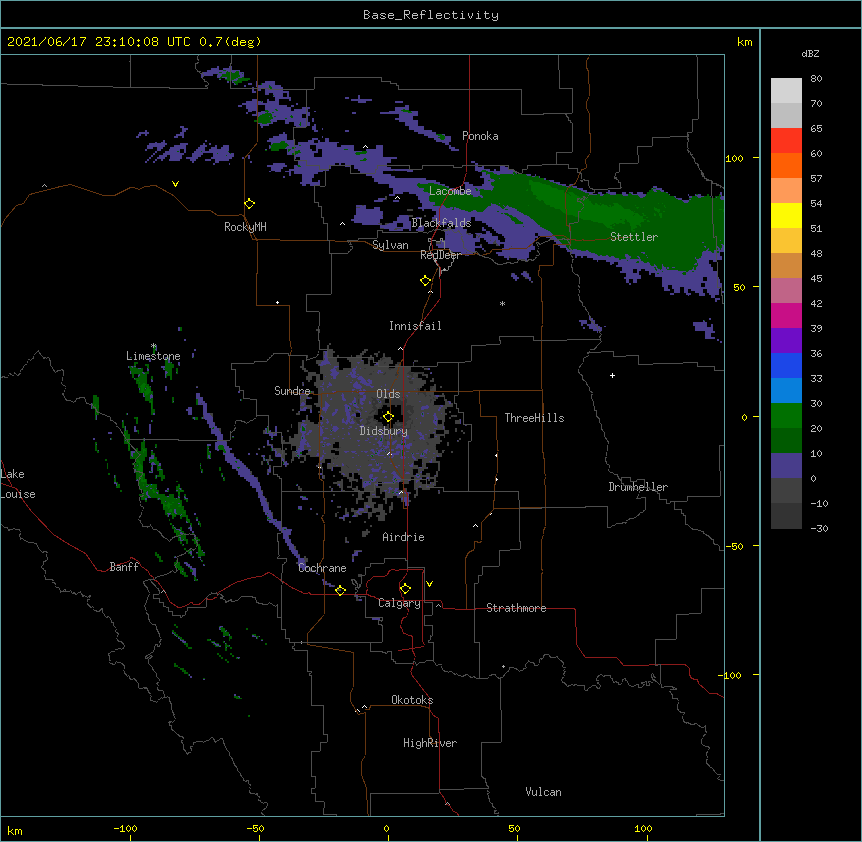Click the 50 tick on right vertical axis

click(x=739, y=287)
